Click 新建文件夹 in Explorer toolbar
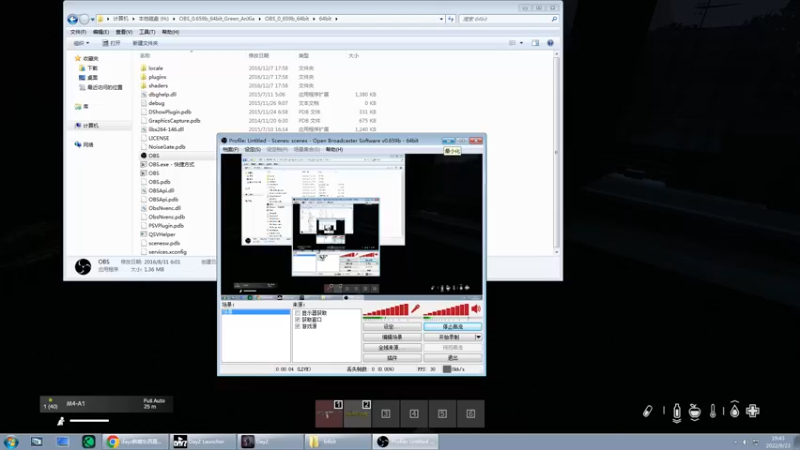800x450 pixels. tap(145, 43)
